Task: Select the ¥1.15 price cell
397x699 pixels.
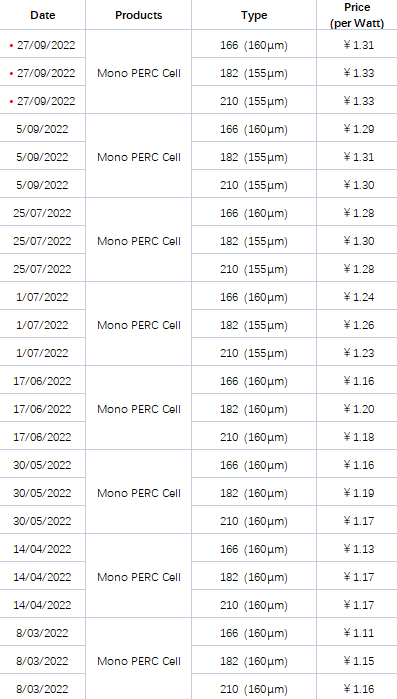Action: pos(359,661)
